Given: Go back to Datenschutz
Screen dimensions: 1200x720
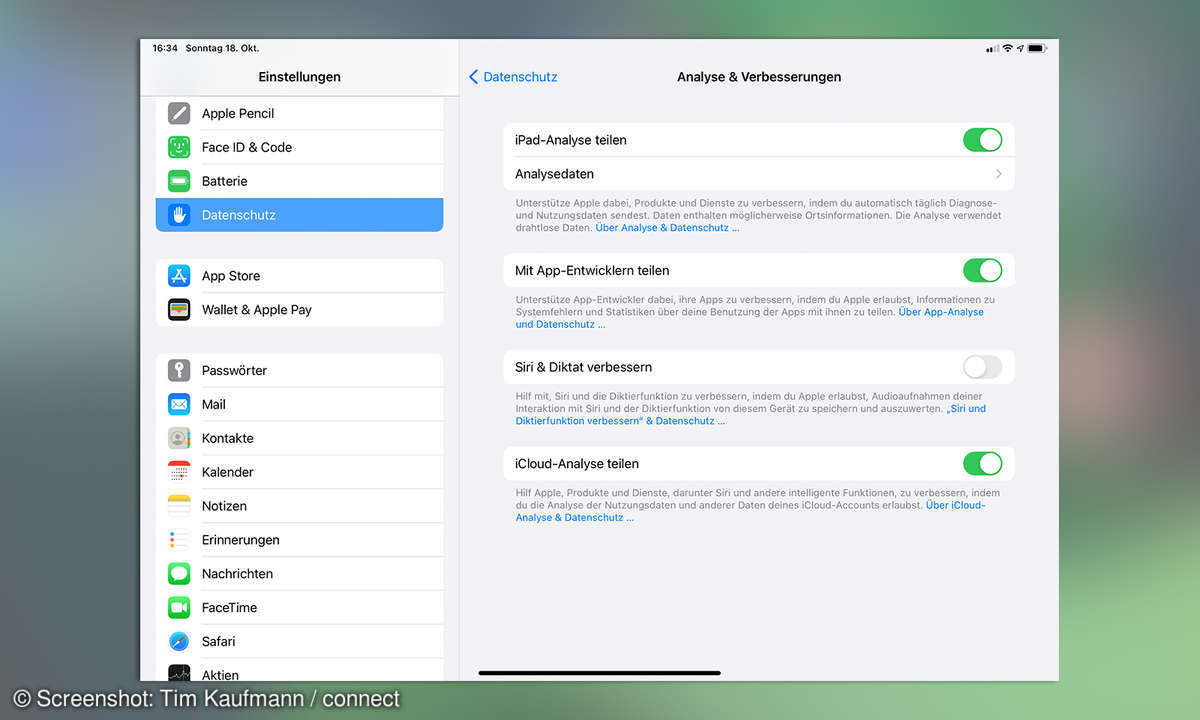Looking at the screenshot, I should click(513, 77).
